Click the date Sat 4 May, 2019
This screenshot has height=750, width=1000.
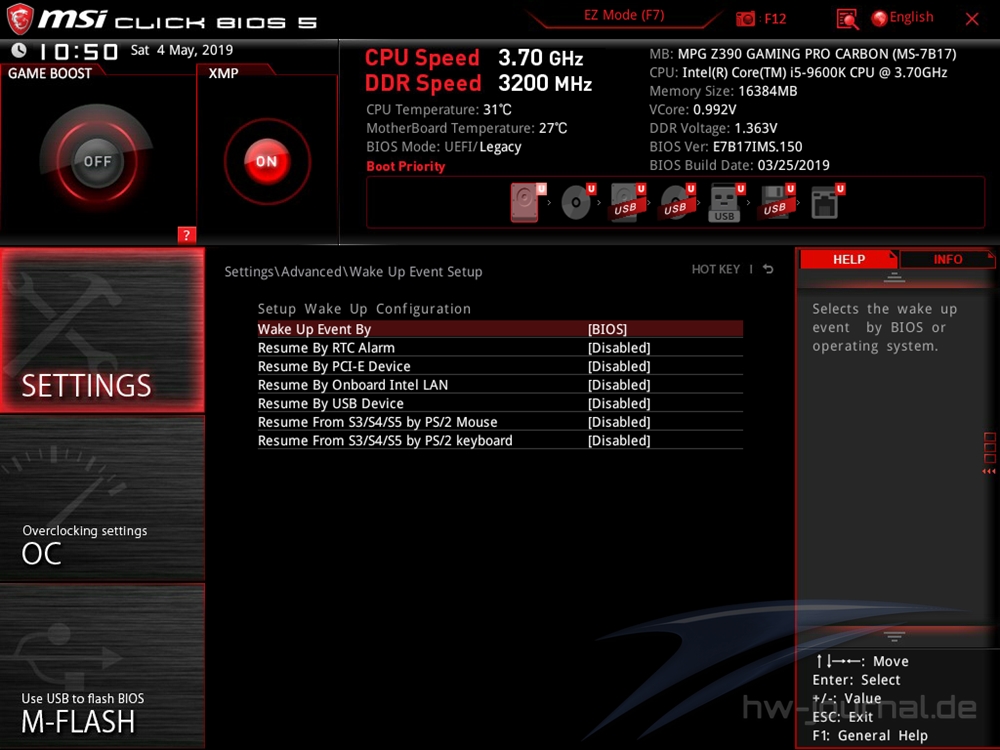coord(182,50)
